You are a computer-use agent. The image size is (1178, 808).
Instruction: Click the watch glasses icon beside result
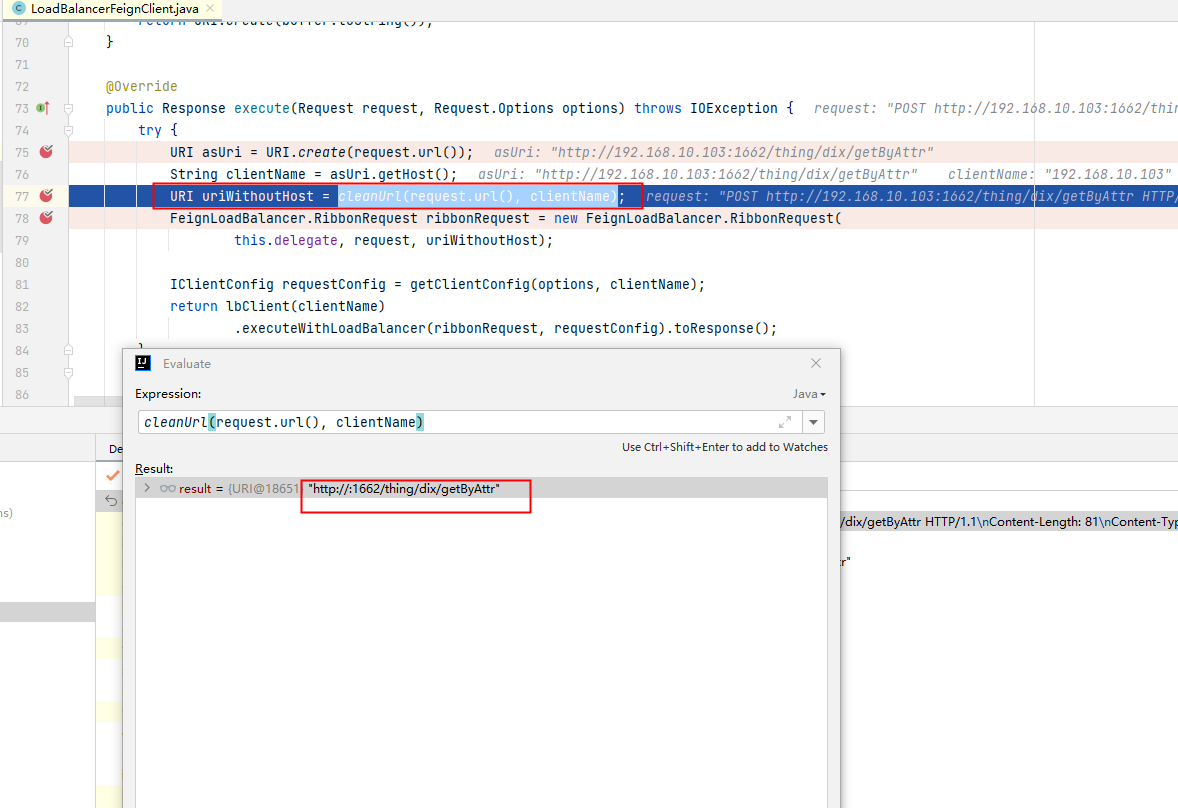[x=166, y=488]
